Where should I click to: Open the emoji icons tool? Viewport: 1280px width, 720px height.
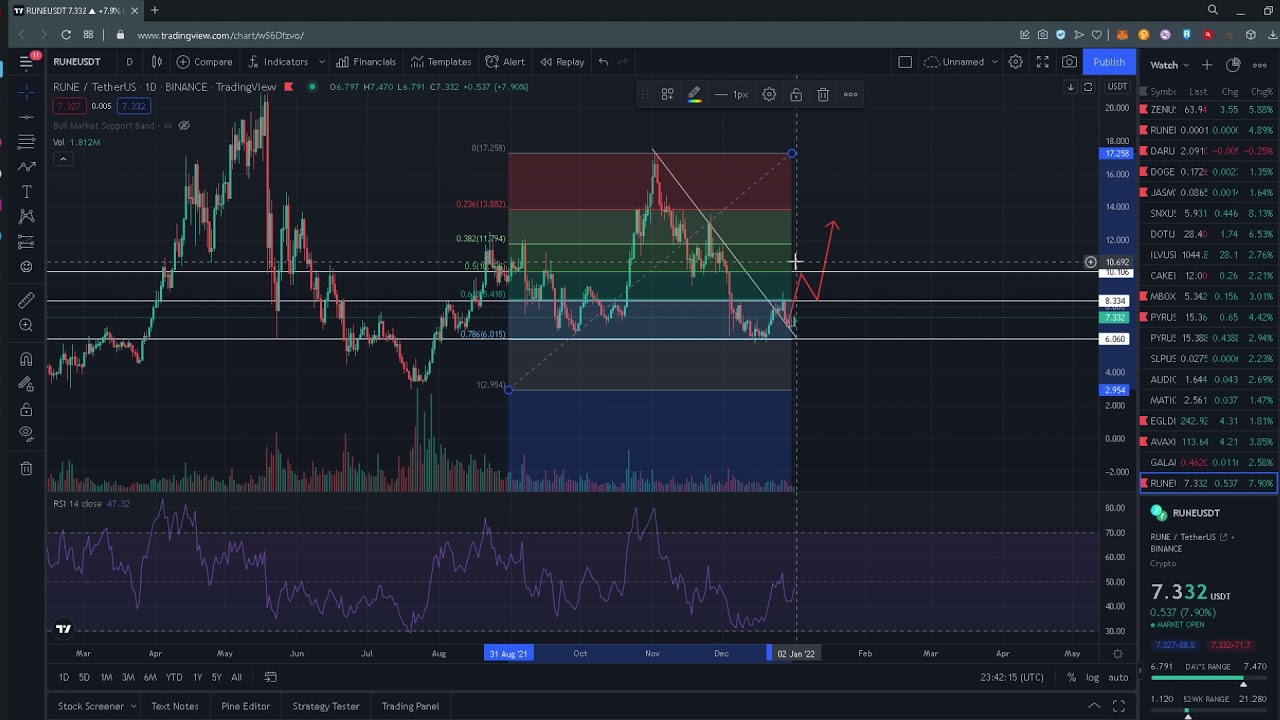(26, 267)
